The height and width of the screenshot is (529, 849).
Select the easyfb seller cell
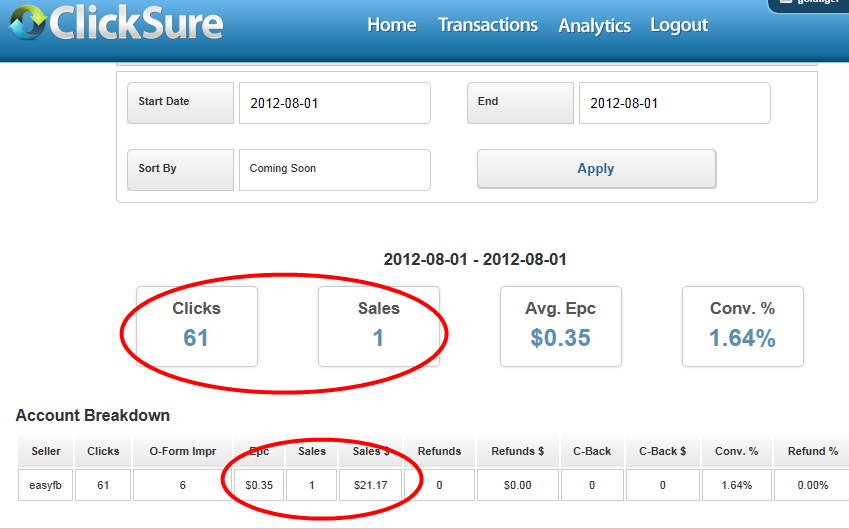click(45, 485)
